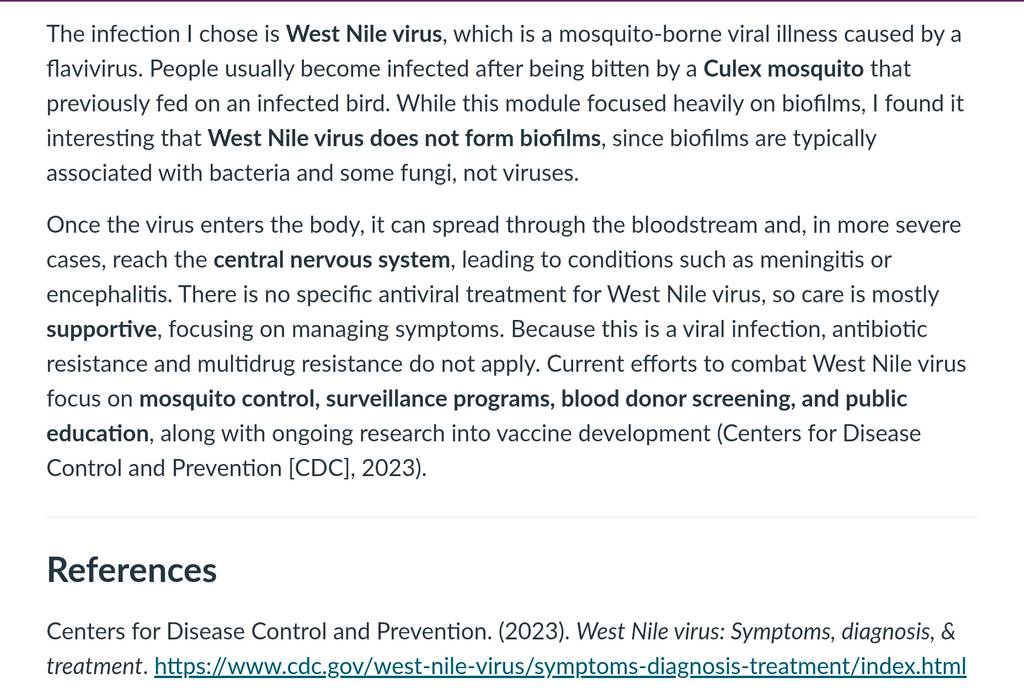Screen dimensions: 1024x690
Task: Click the word "flavivirus" in first paragraph
Action: pyautogui.click(x=91, y=69)
